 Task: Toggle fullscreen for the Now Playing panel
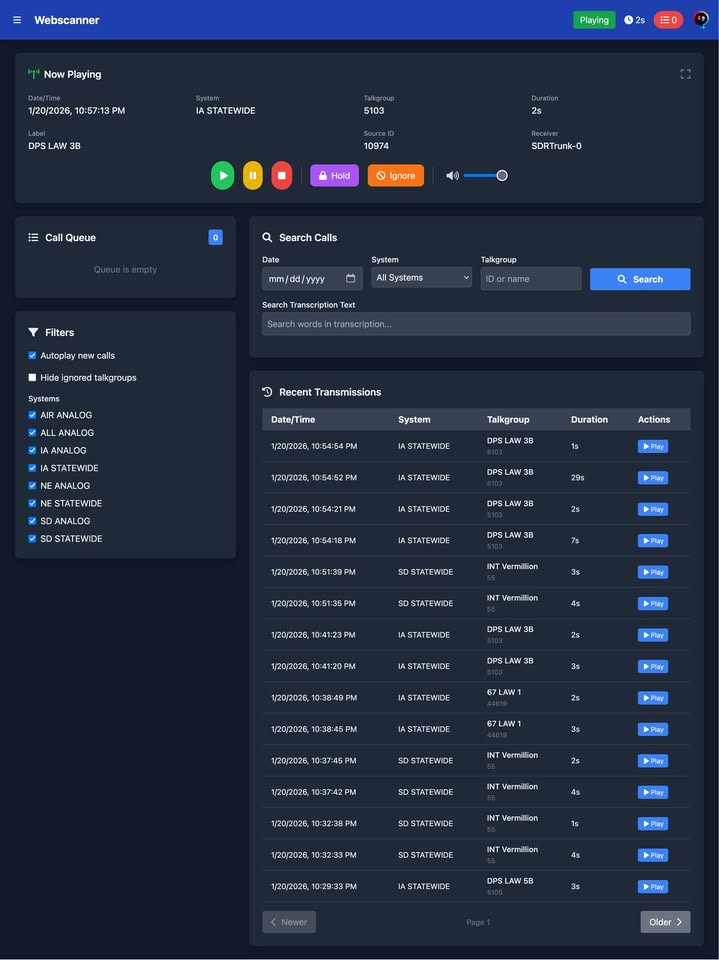(x=685, y=74)
